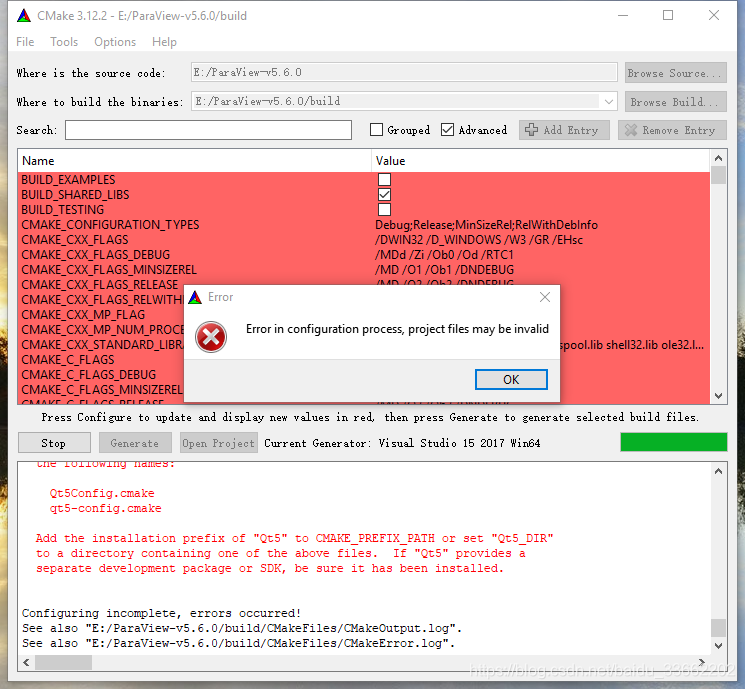Screen dimensions: 745x689
Task: Click the horizontal scrollbar thumb in the log
Action: (63, 662)
